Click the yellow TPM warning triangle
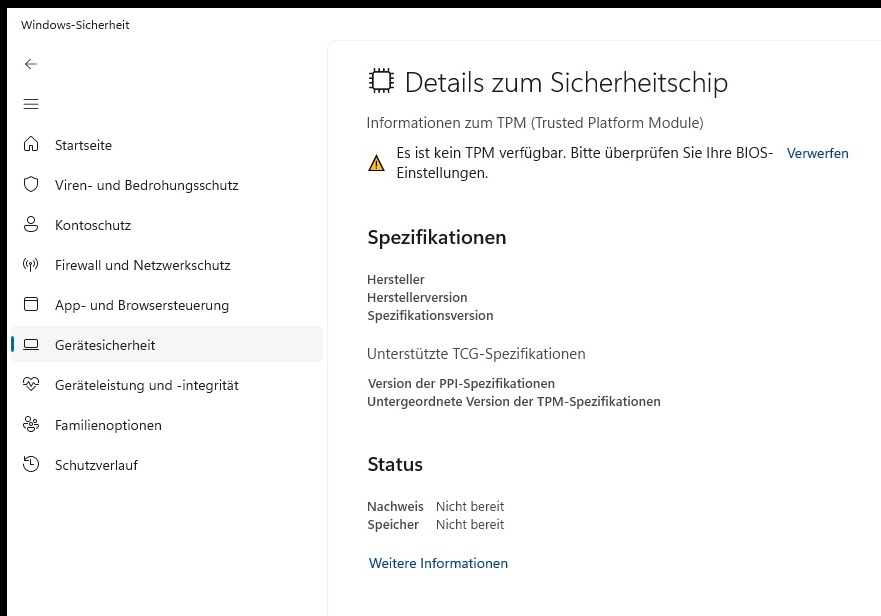This screenshot has width=881, height=616. (x=376, y=163)
